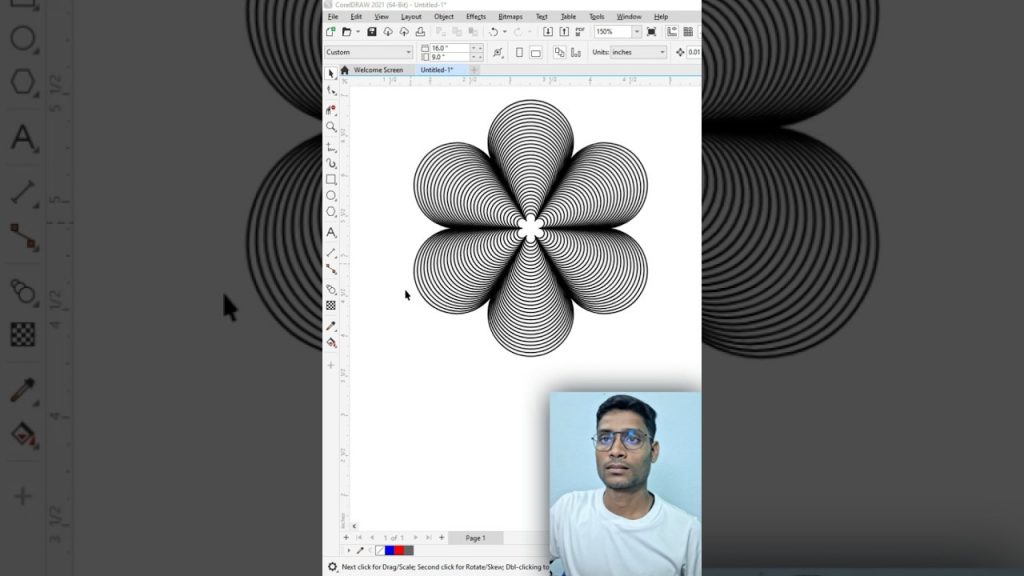Toggle landscape page orientation
This screenshot has width=1024, height=576.
pyautogui.click(x=536, y=52)
